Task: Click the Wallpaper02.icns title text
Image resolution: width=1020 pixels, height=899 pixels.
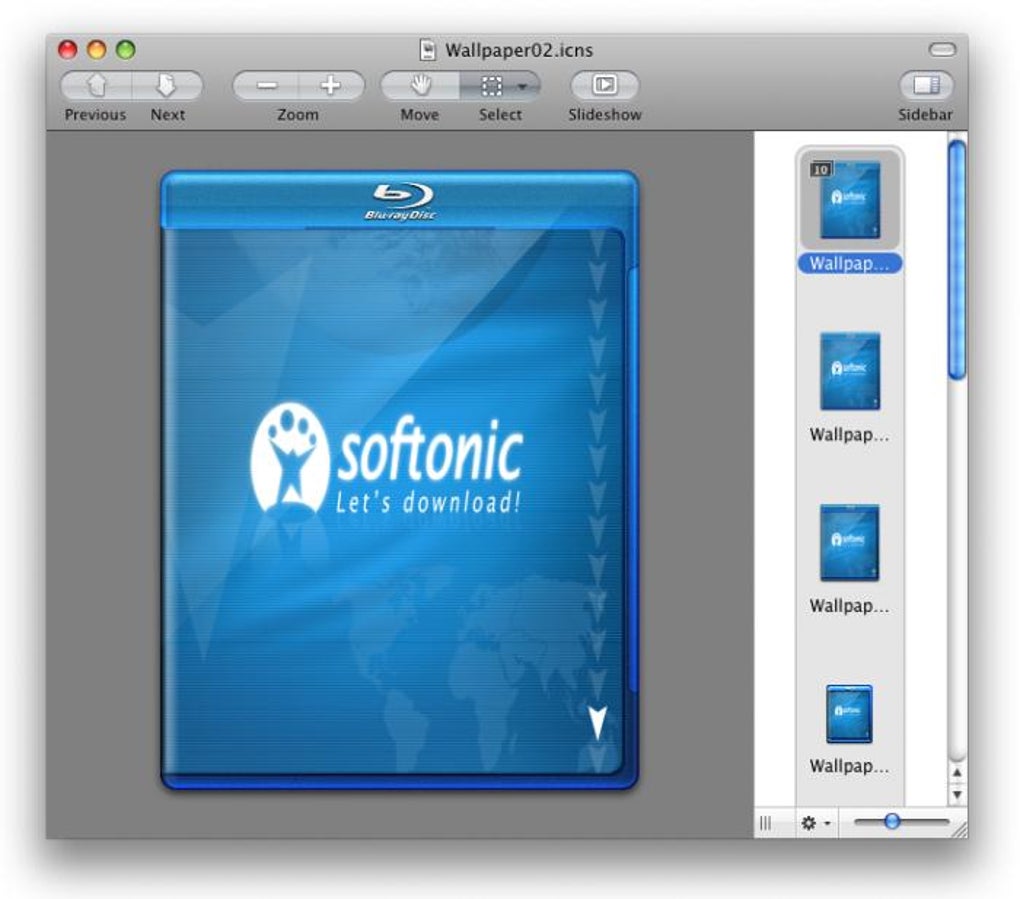Action: click(x=519, y=50)
